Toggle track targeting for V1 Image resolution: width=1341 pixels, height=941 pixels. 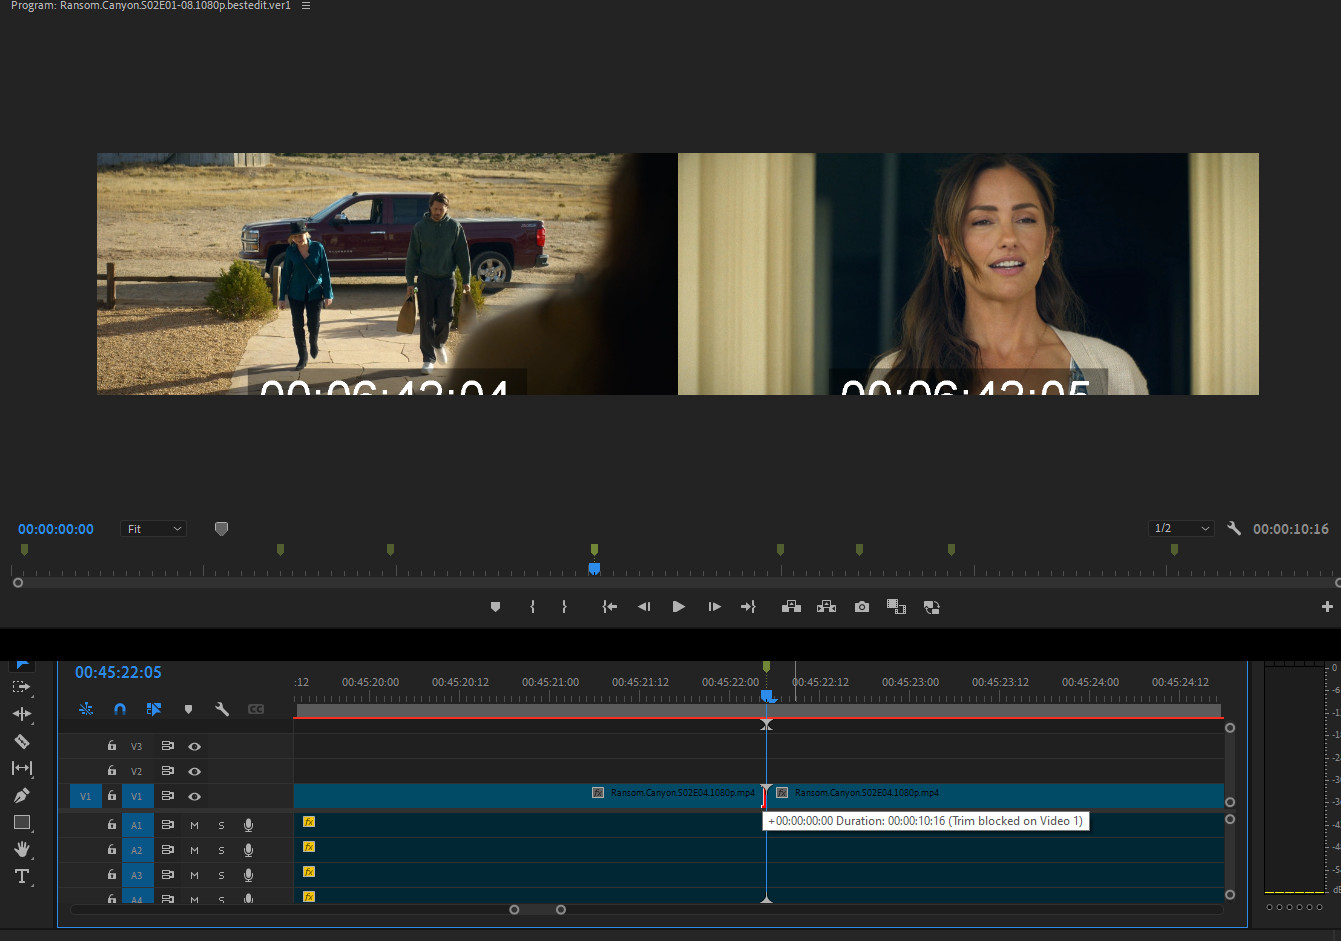coord(137,796)
